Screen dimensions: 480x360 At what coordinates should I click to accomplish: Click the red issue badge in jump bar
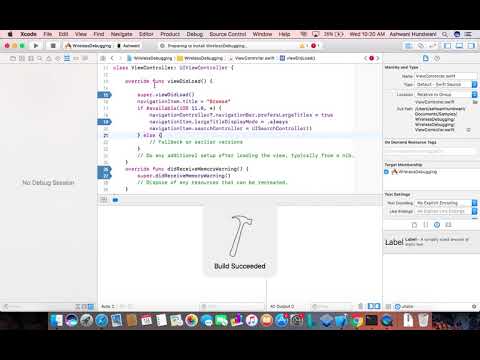coord(371,58)
